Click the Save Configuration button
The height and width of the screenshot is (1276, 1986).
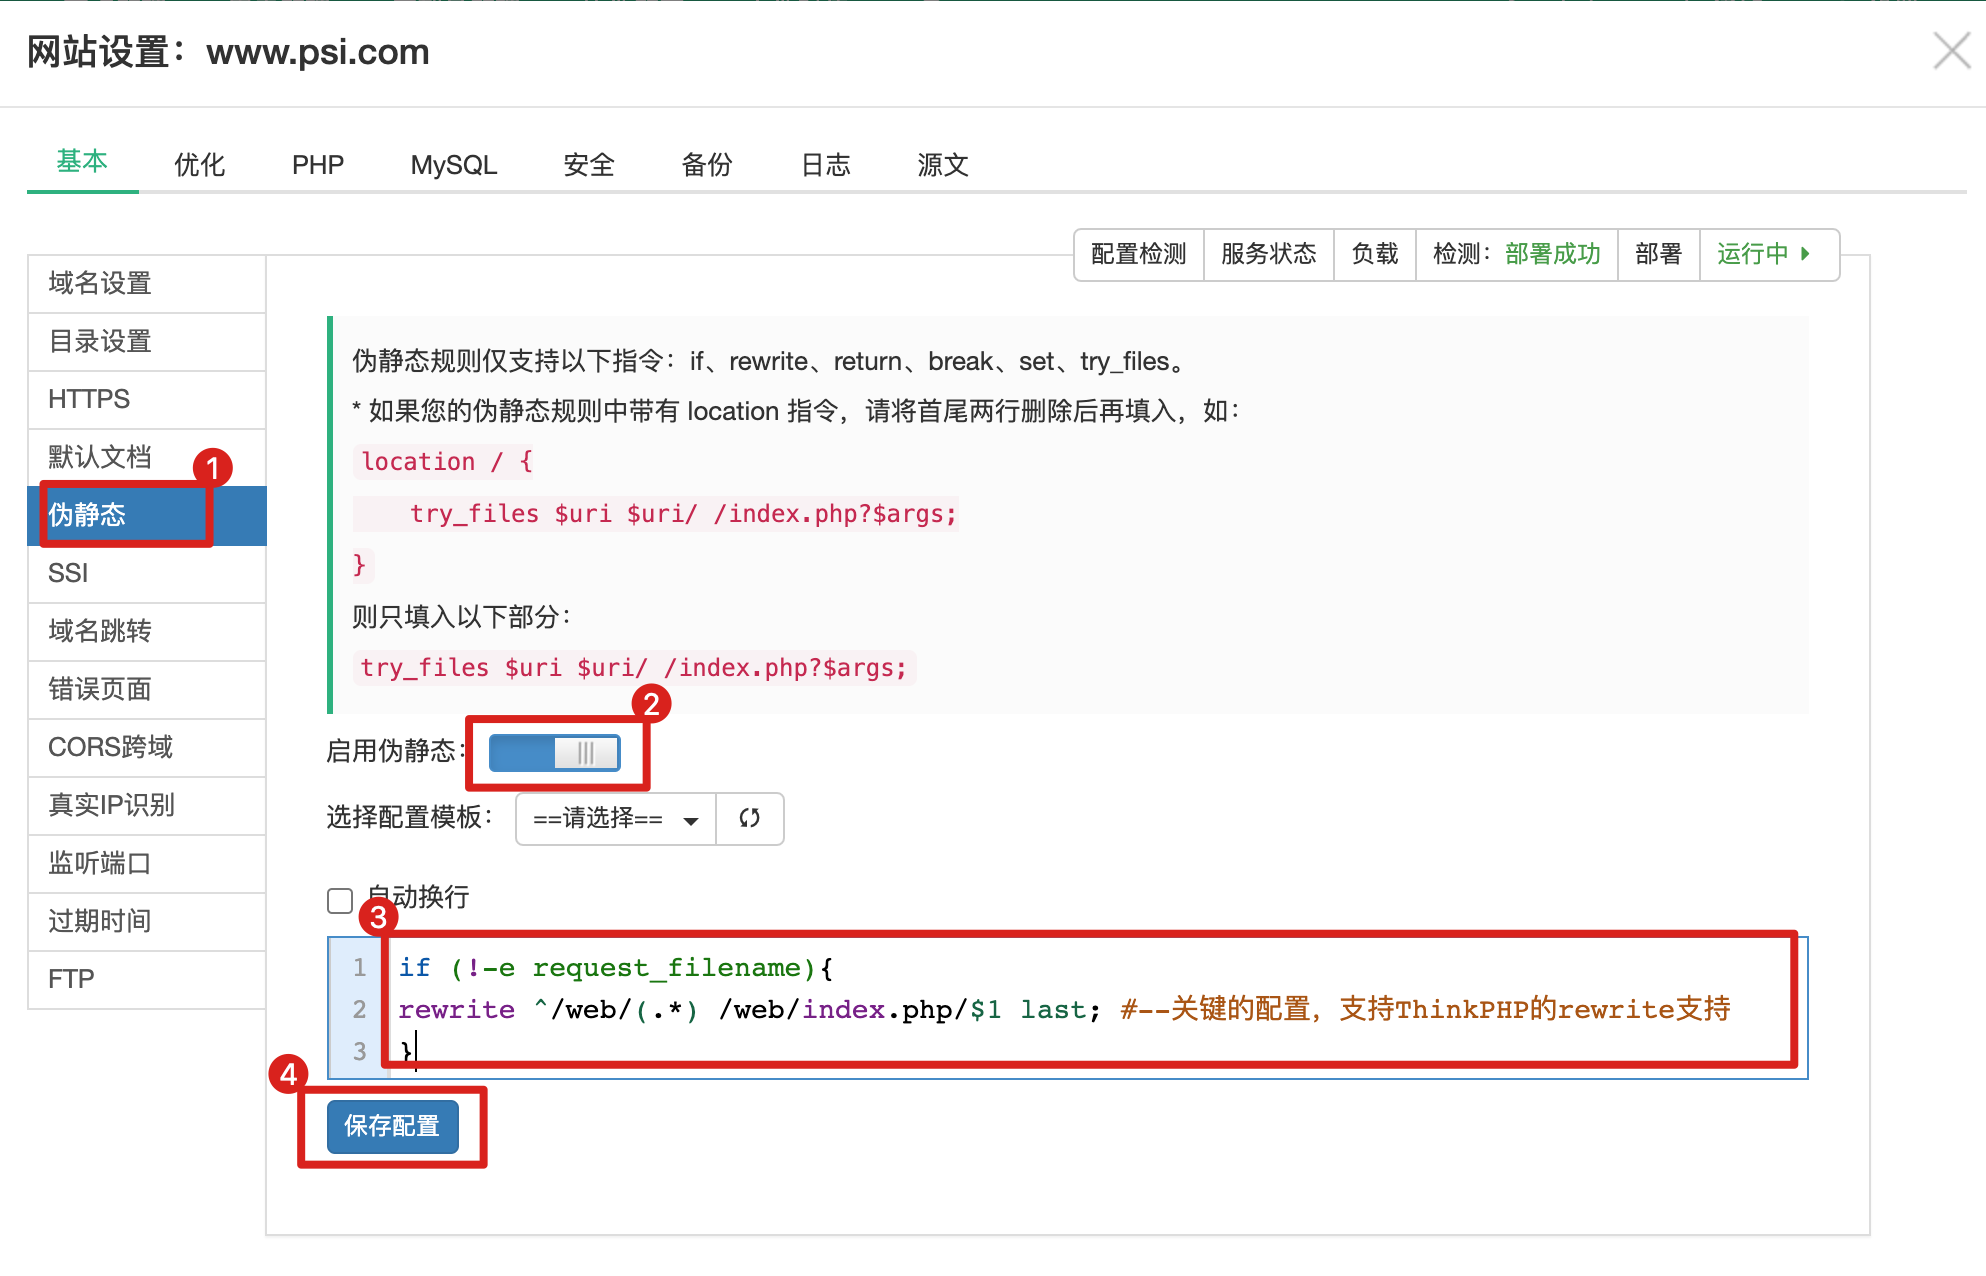click(392, 1126)
